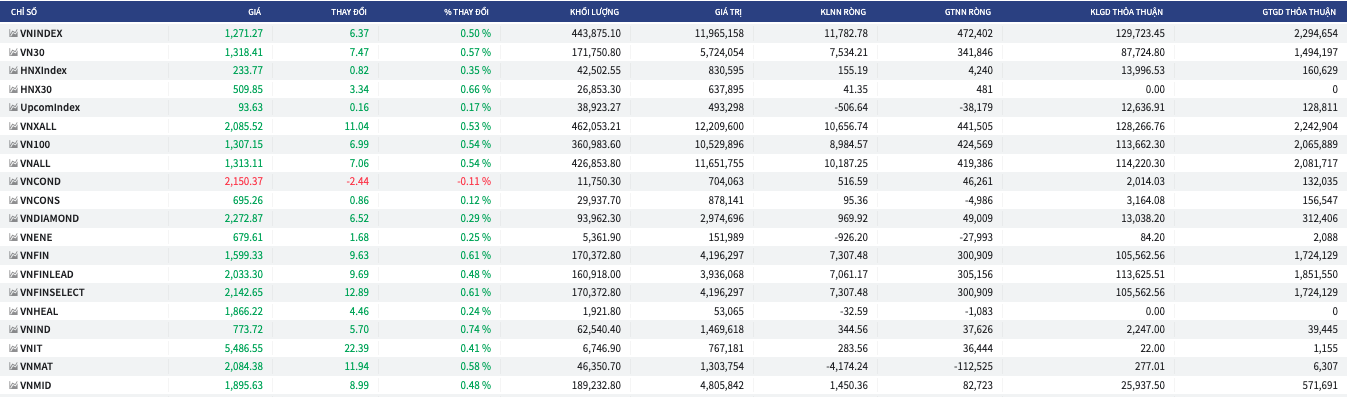Screen dimensions: 1348x397
Task: Click the chart icon next to HNXIndex
Action: pos(13,70)
